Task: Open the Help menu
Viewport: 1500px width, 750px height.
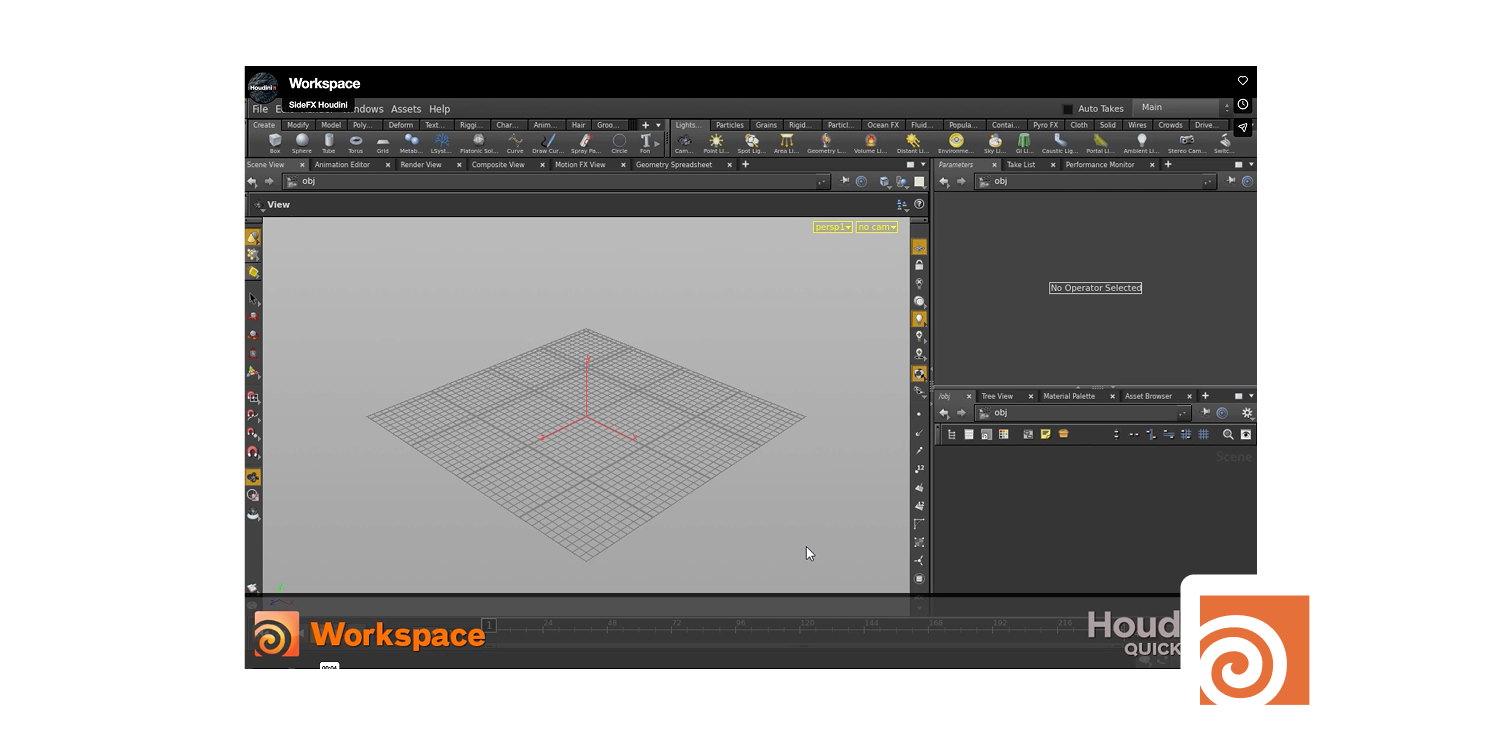Action: click(440, 109)
